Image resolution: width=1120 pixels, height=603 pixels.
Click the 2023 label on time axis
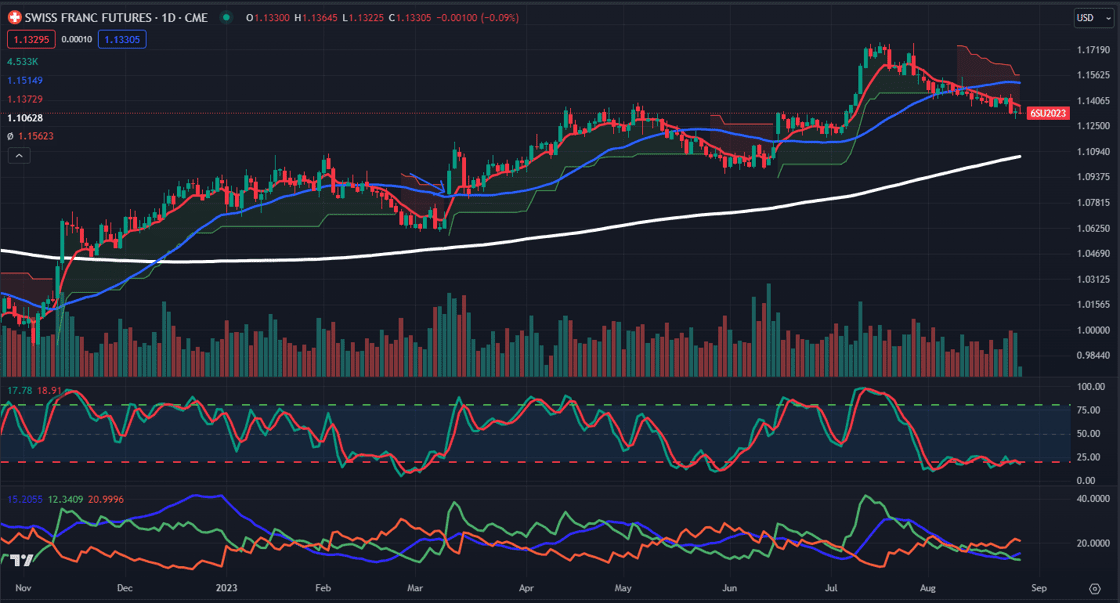226,588
